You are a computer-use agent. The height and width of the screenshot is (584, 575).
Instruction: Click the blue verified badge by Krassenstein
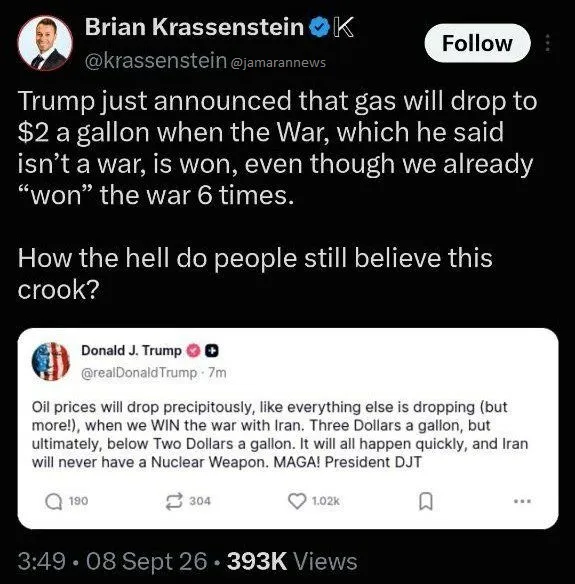pos(320,28)
